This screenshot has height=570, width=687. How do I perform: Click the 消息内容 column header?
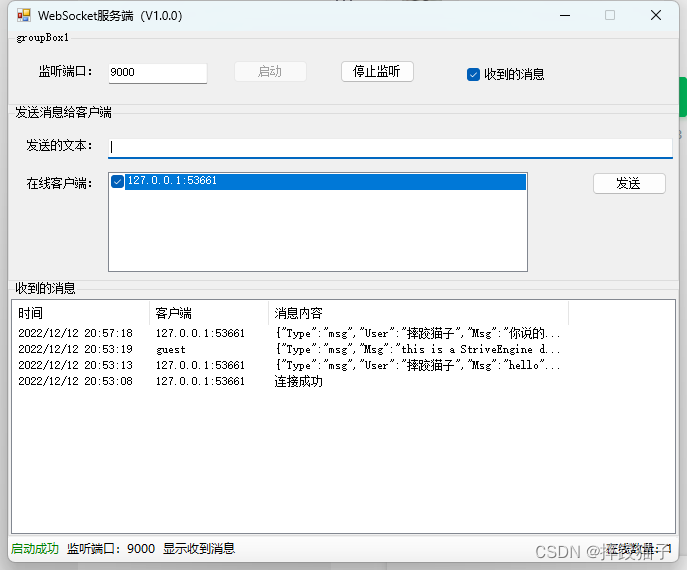click(x=418, y=313)
